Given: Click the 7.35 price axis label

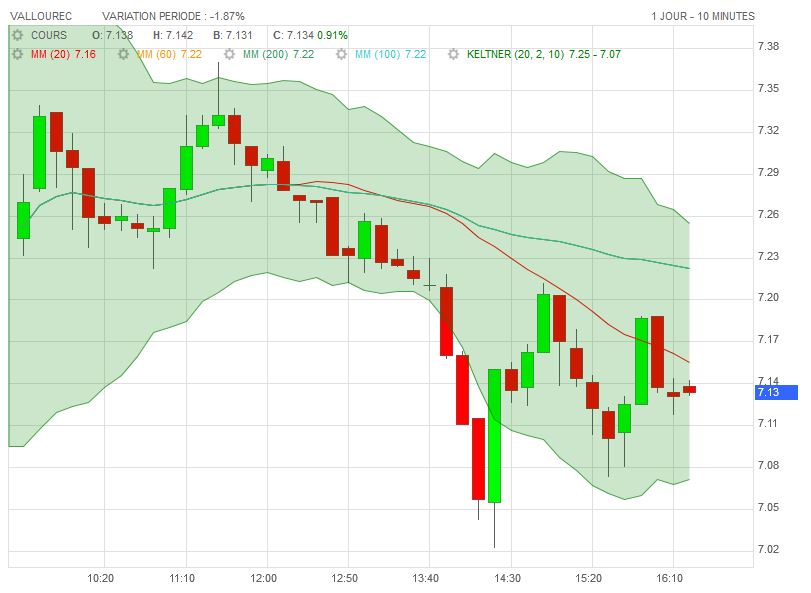Looking at the screenshot, I should (x=768, y=88).
